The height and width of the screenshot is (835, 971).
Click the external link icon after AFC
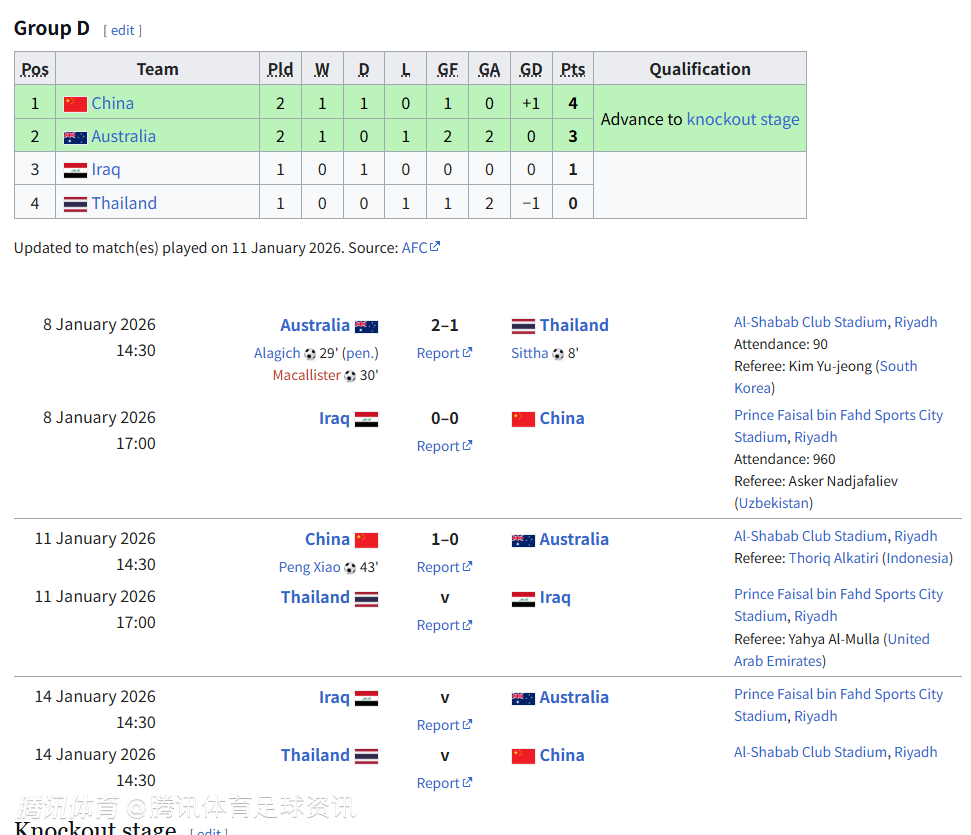(435, 247)
